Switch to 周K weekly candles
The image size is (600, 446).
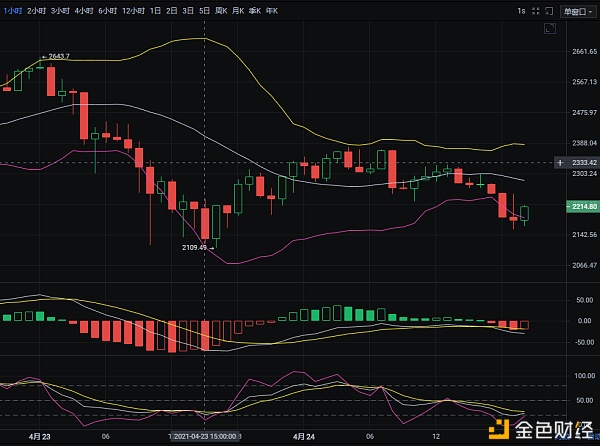pos(224,10)
